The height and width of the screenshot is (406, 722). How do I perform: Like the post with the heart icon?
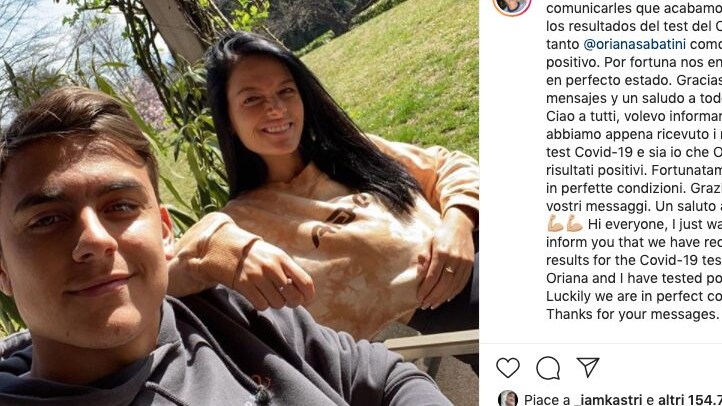point(508,367)
